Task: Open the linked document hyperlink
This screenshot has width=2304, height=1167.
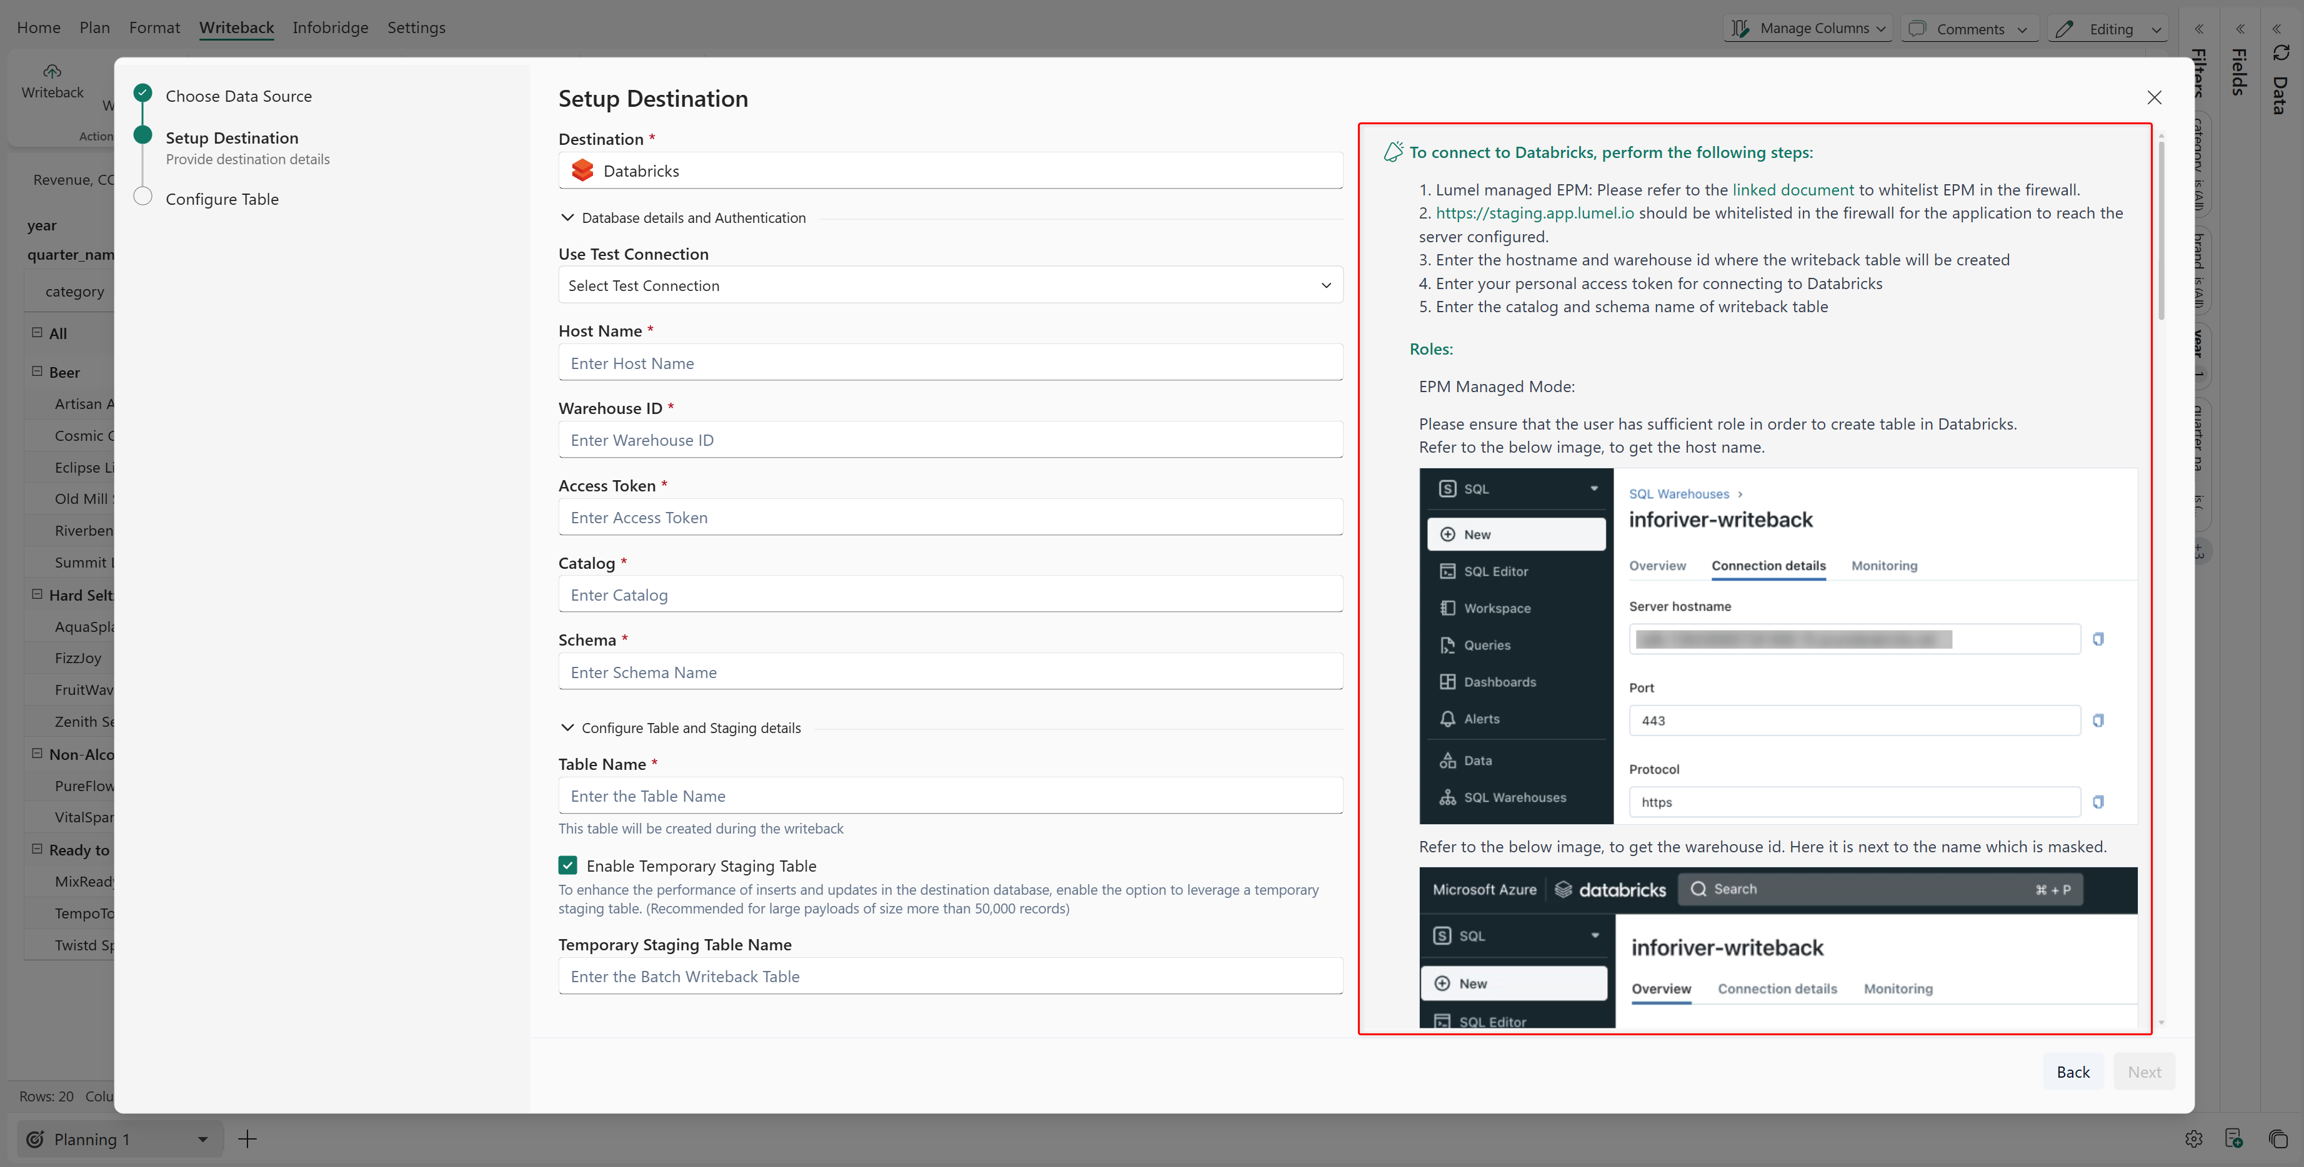Action: click(1792, 189)
